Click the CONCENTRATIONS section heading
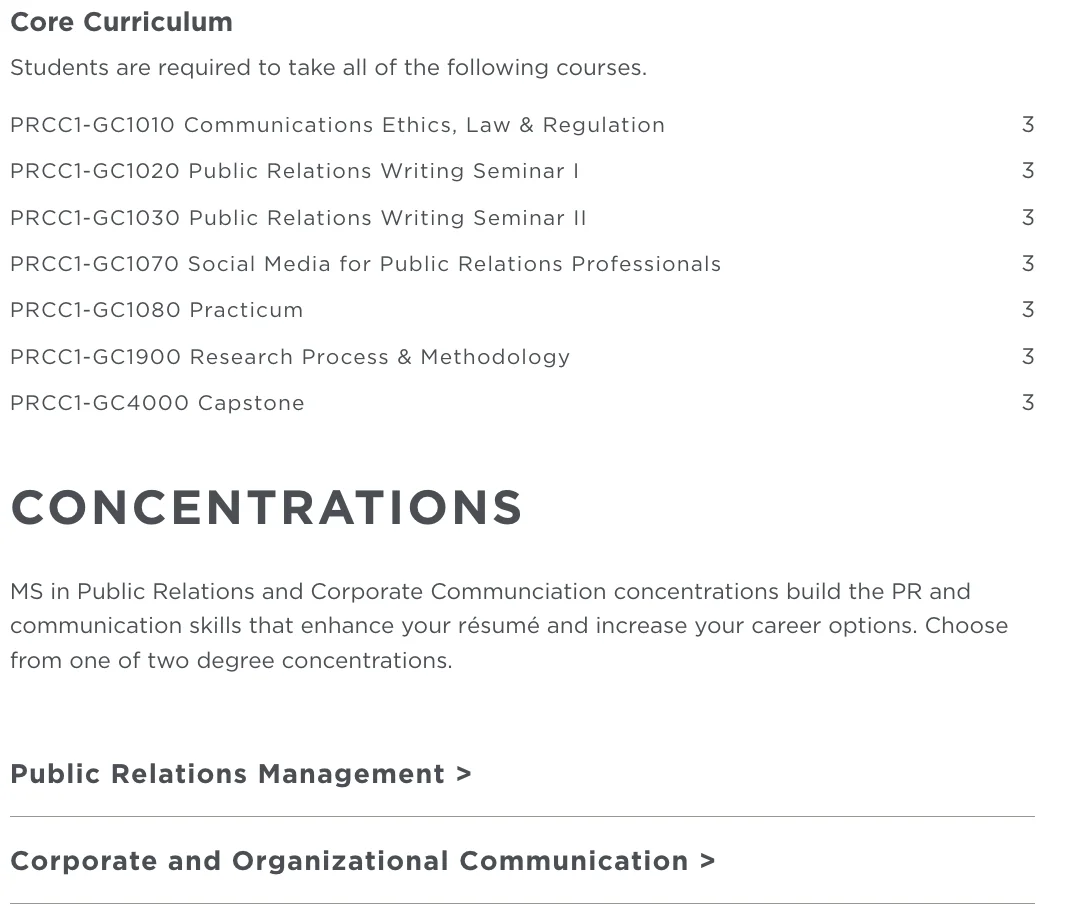The image size is (1072, 918). [266, 508]
